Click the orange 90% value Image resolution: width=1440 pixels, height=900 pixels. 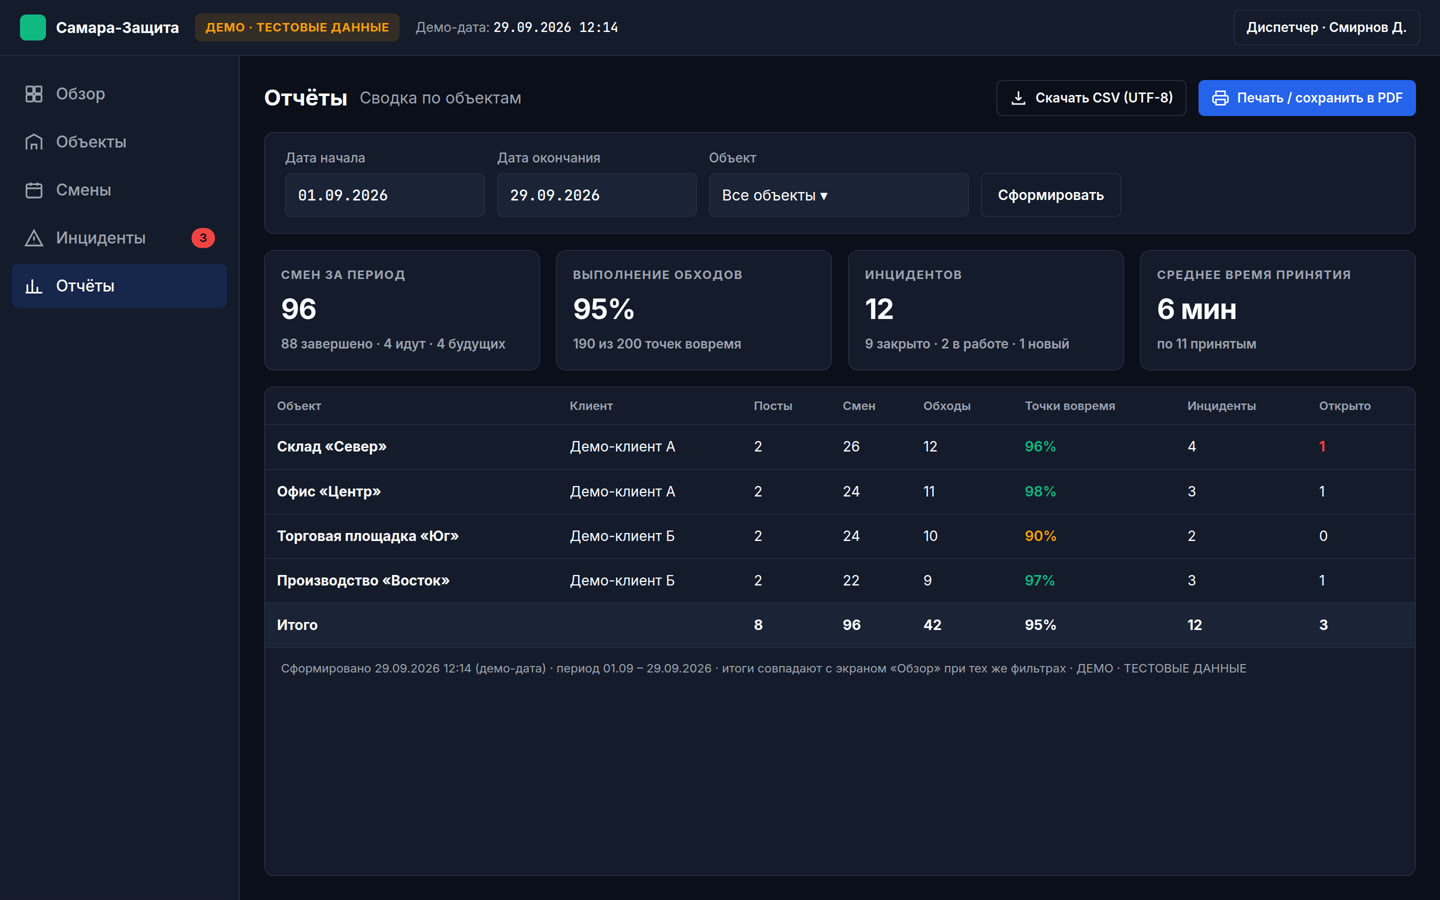pyautogui.click(x=1040, y=536)
